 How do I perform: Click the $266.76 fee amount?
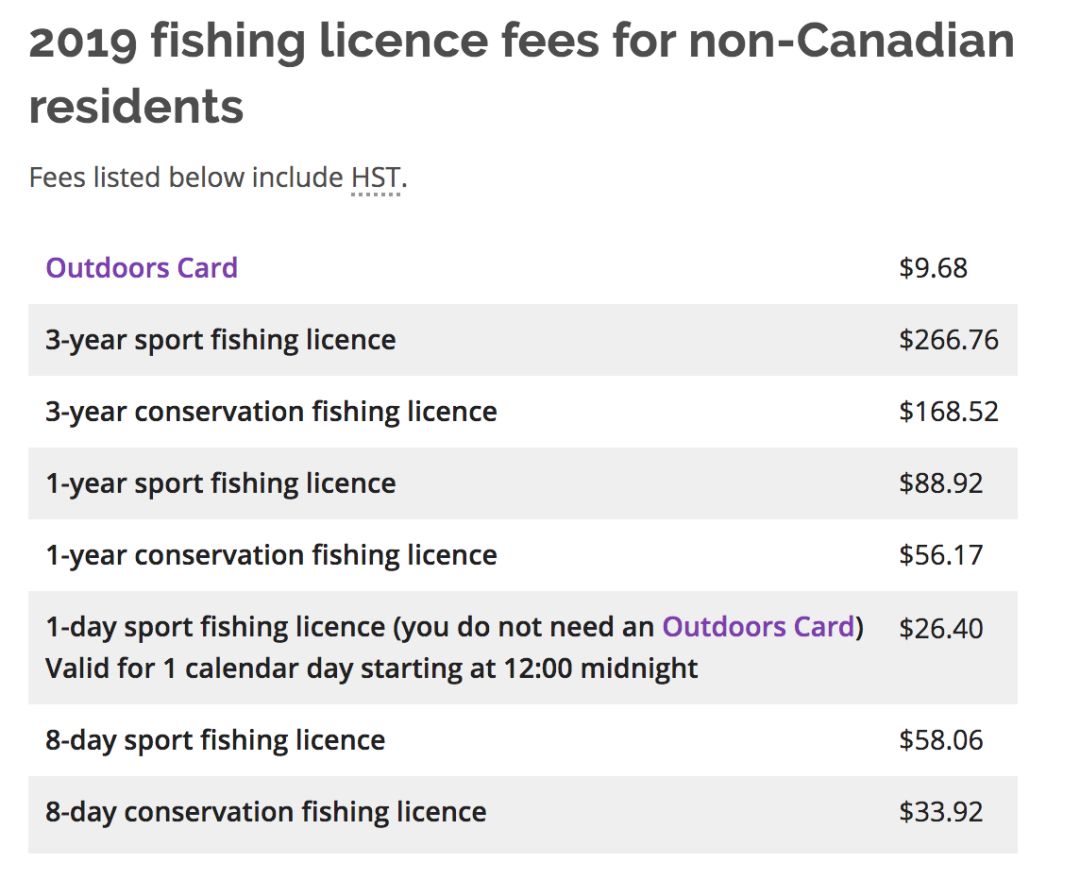click(x=948, y=339)
